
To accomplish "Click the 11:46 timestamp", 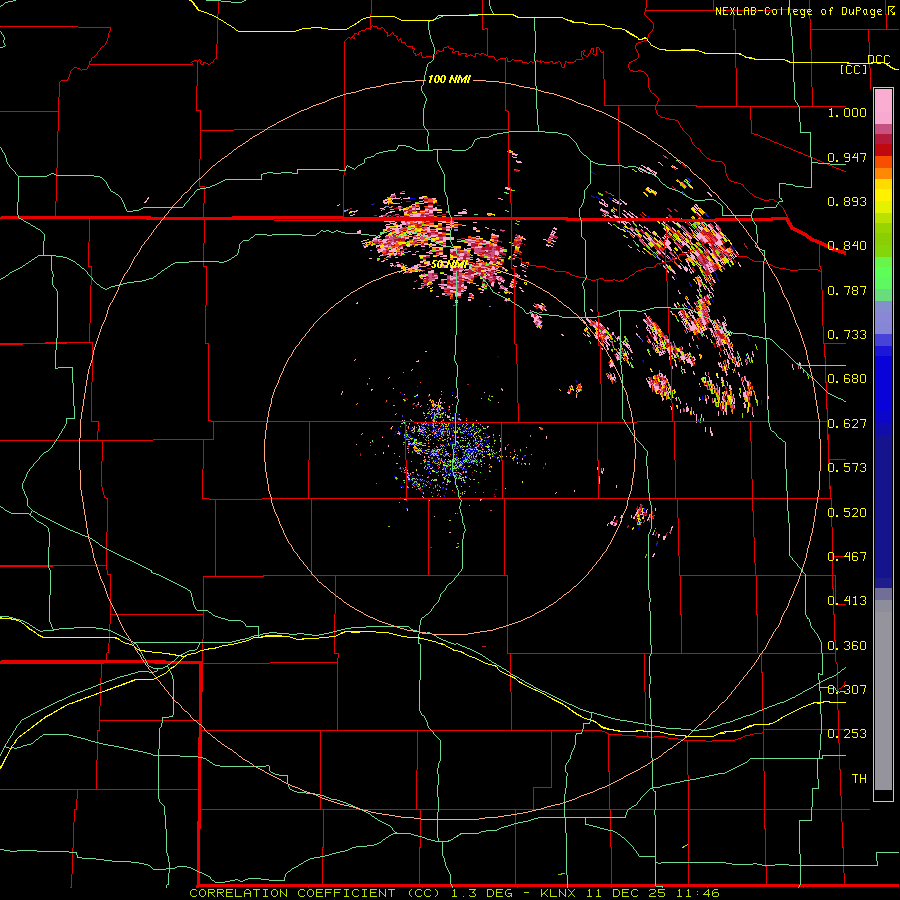I will pos(699,893).
